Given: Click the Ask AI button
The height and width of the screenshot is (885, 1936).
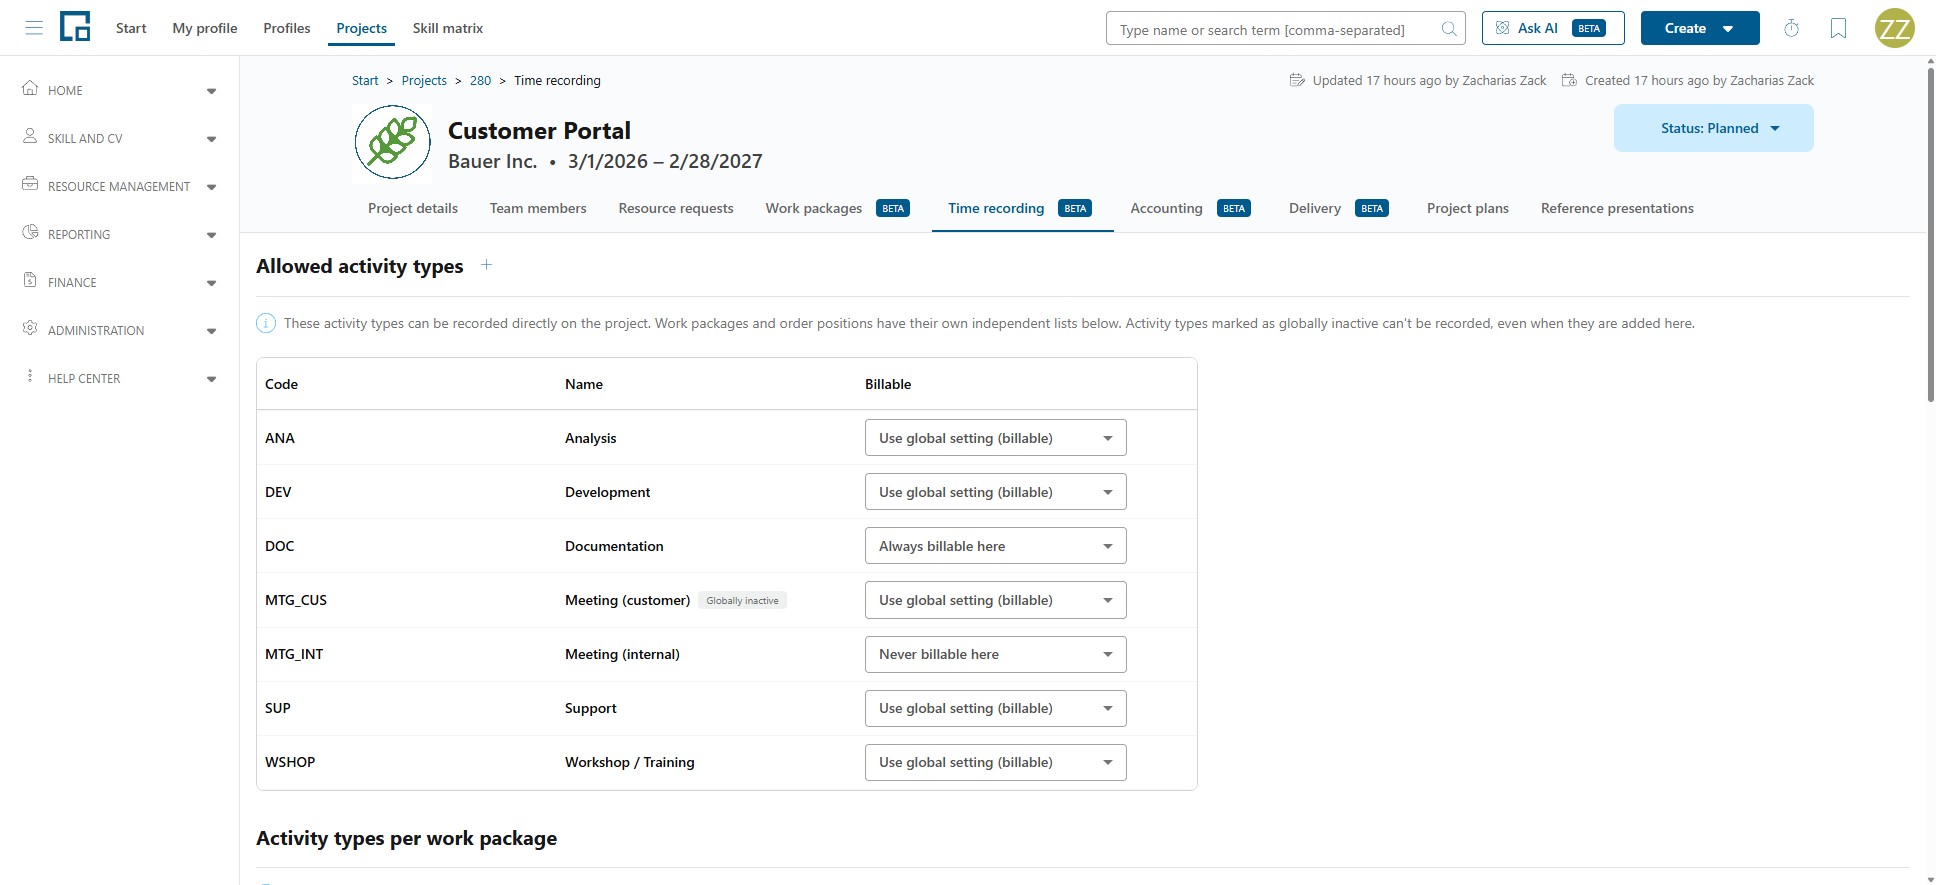Looking at the screenshot, I should 1553,28.
